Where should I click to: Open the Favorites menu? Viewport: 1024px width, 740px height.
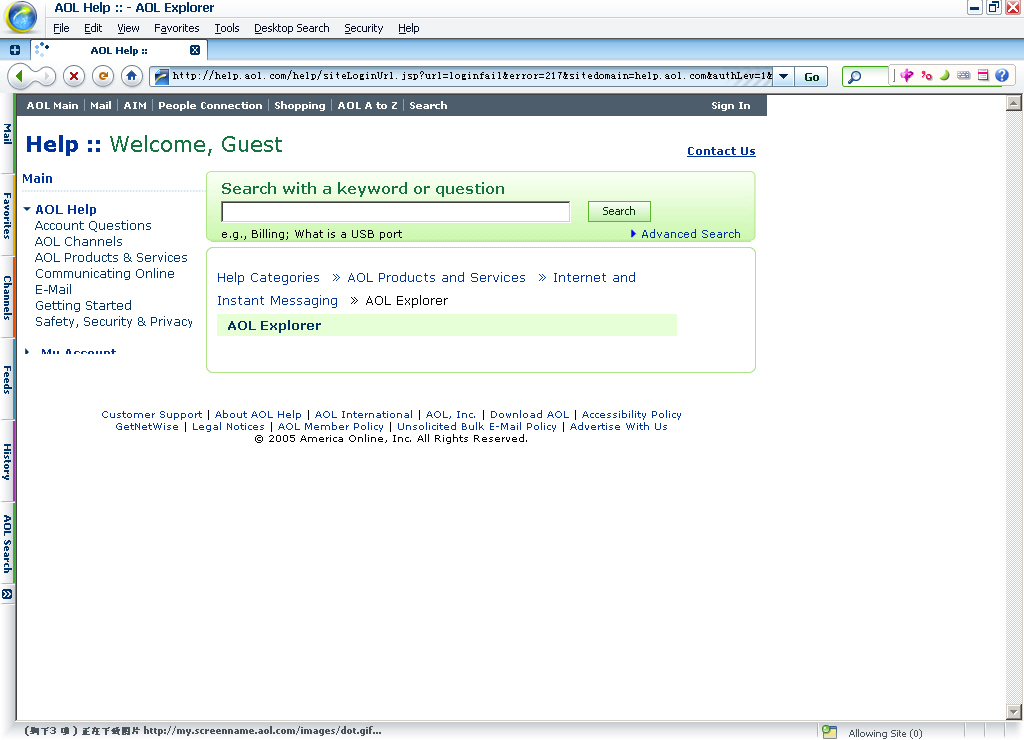176,28
